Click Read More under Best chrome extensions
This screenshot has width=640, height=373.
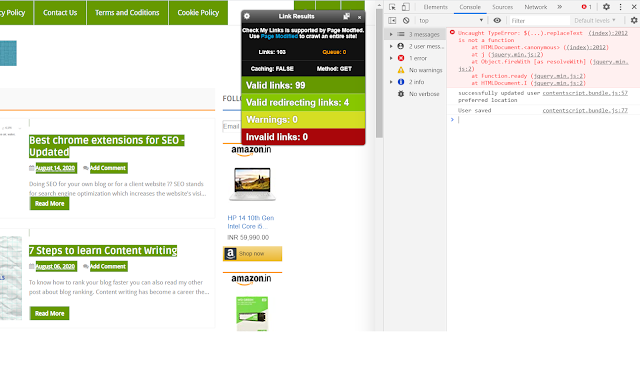(49, 204)
